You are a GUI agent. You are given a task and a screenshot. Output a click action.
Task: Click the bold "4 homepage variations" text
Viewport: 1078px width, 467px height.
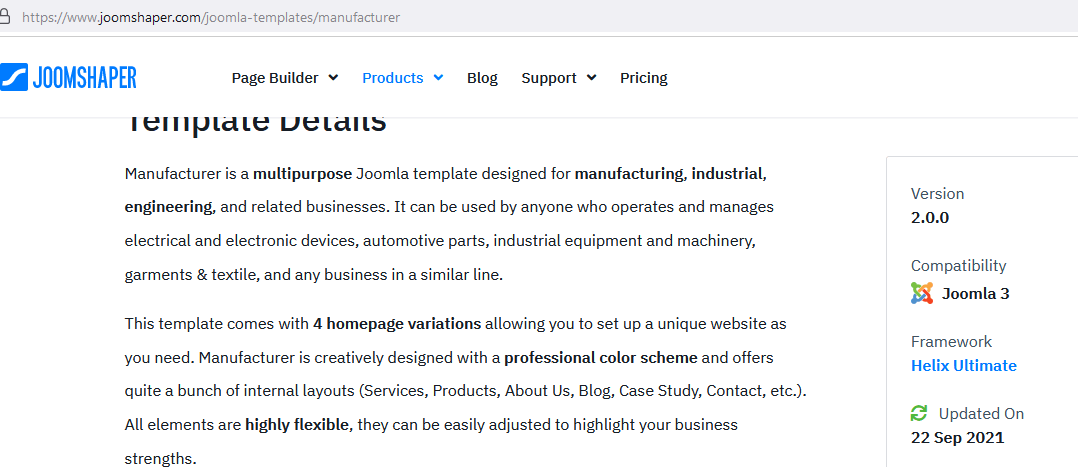point(397,324)
